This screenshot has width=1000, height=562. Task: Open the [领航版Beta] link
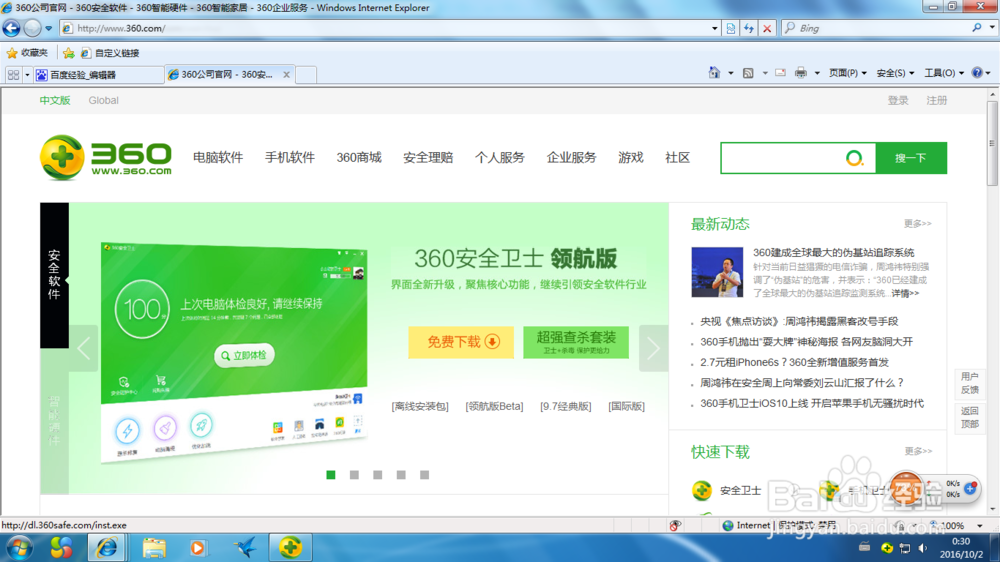(x=494, y=406)
